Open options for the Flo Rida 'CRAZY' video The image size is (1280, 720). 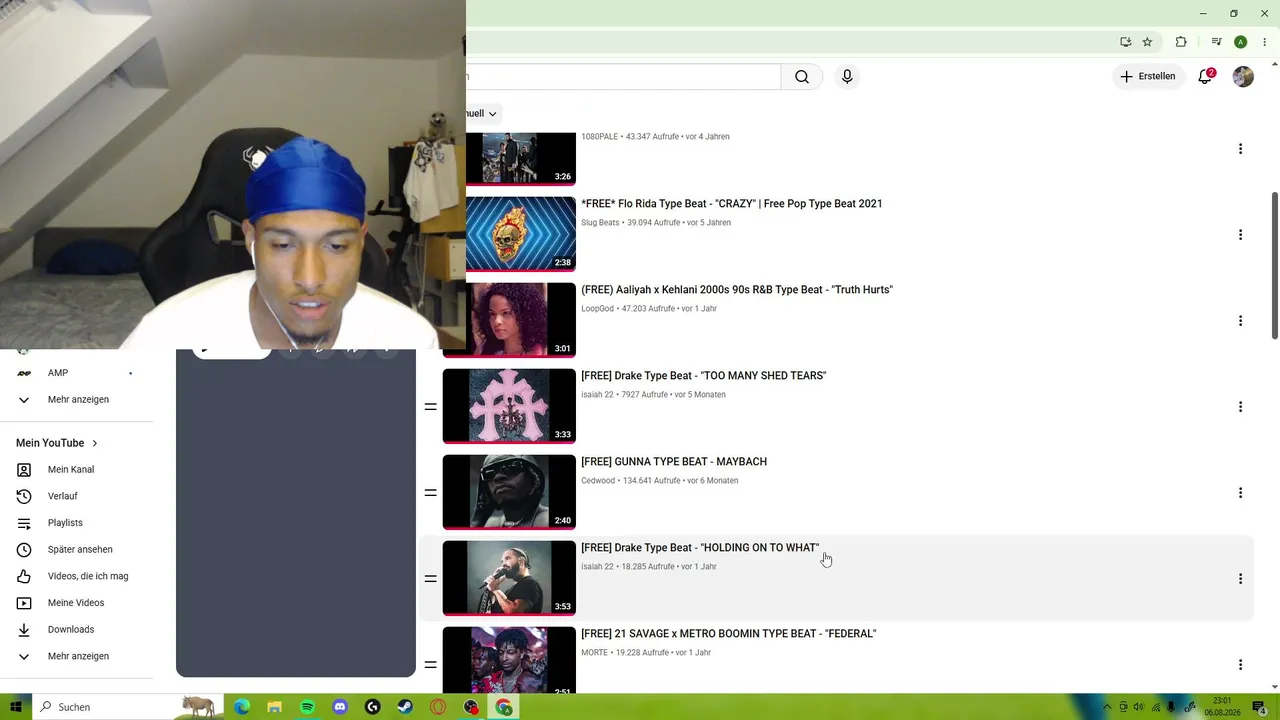(x=1240, y=235)
